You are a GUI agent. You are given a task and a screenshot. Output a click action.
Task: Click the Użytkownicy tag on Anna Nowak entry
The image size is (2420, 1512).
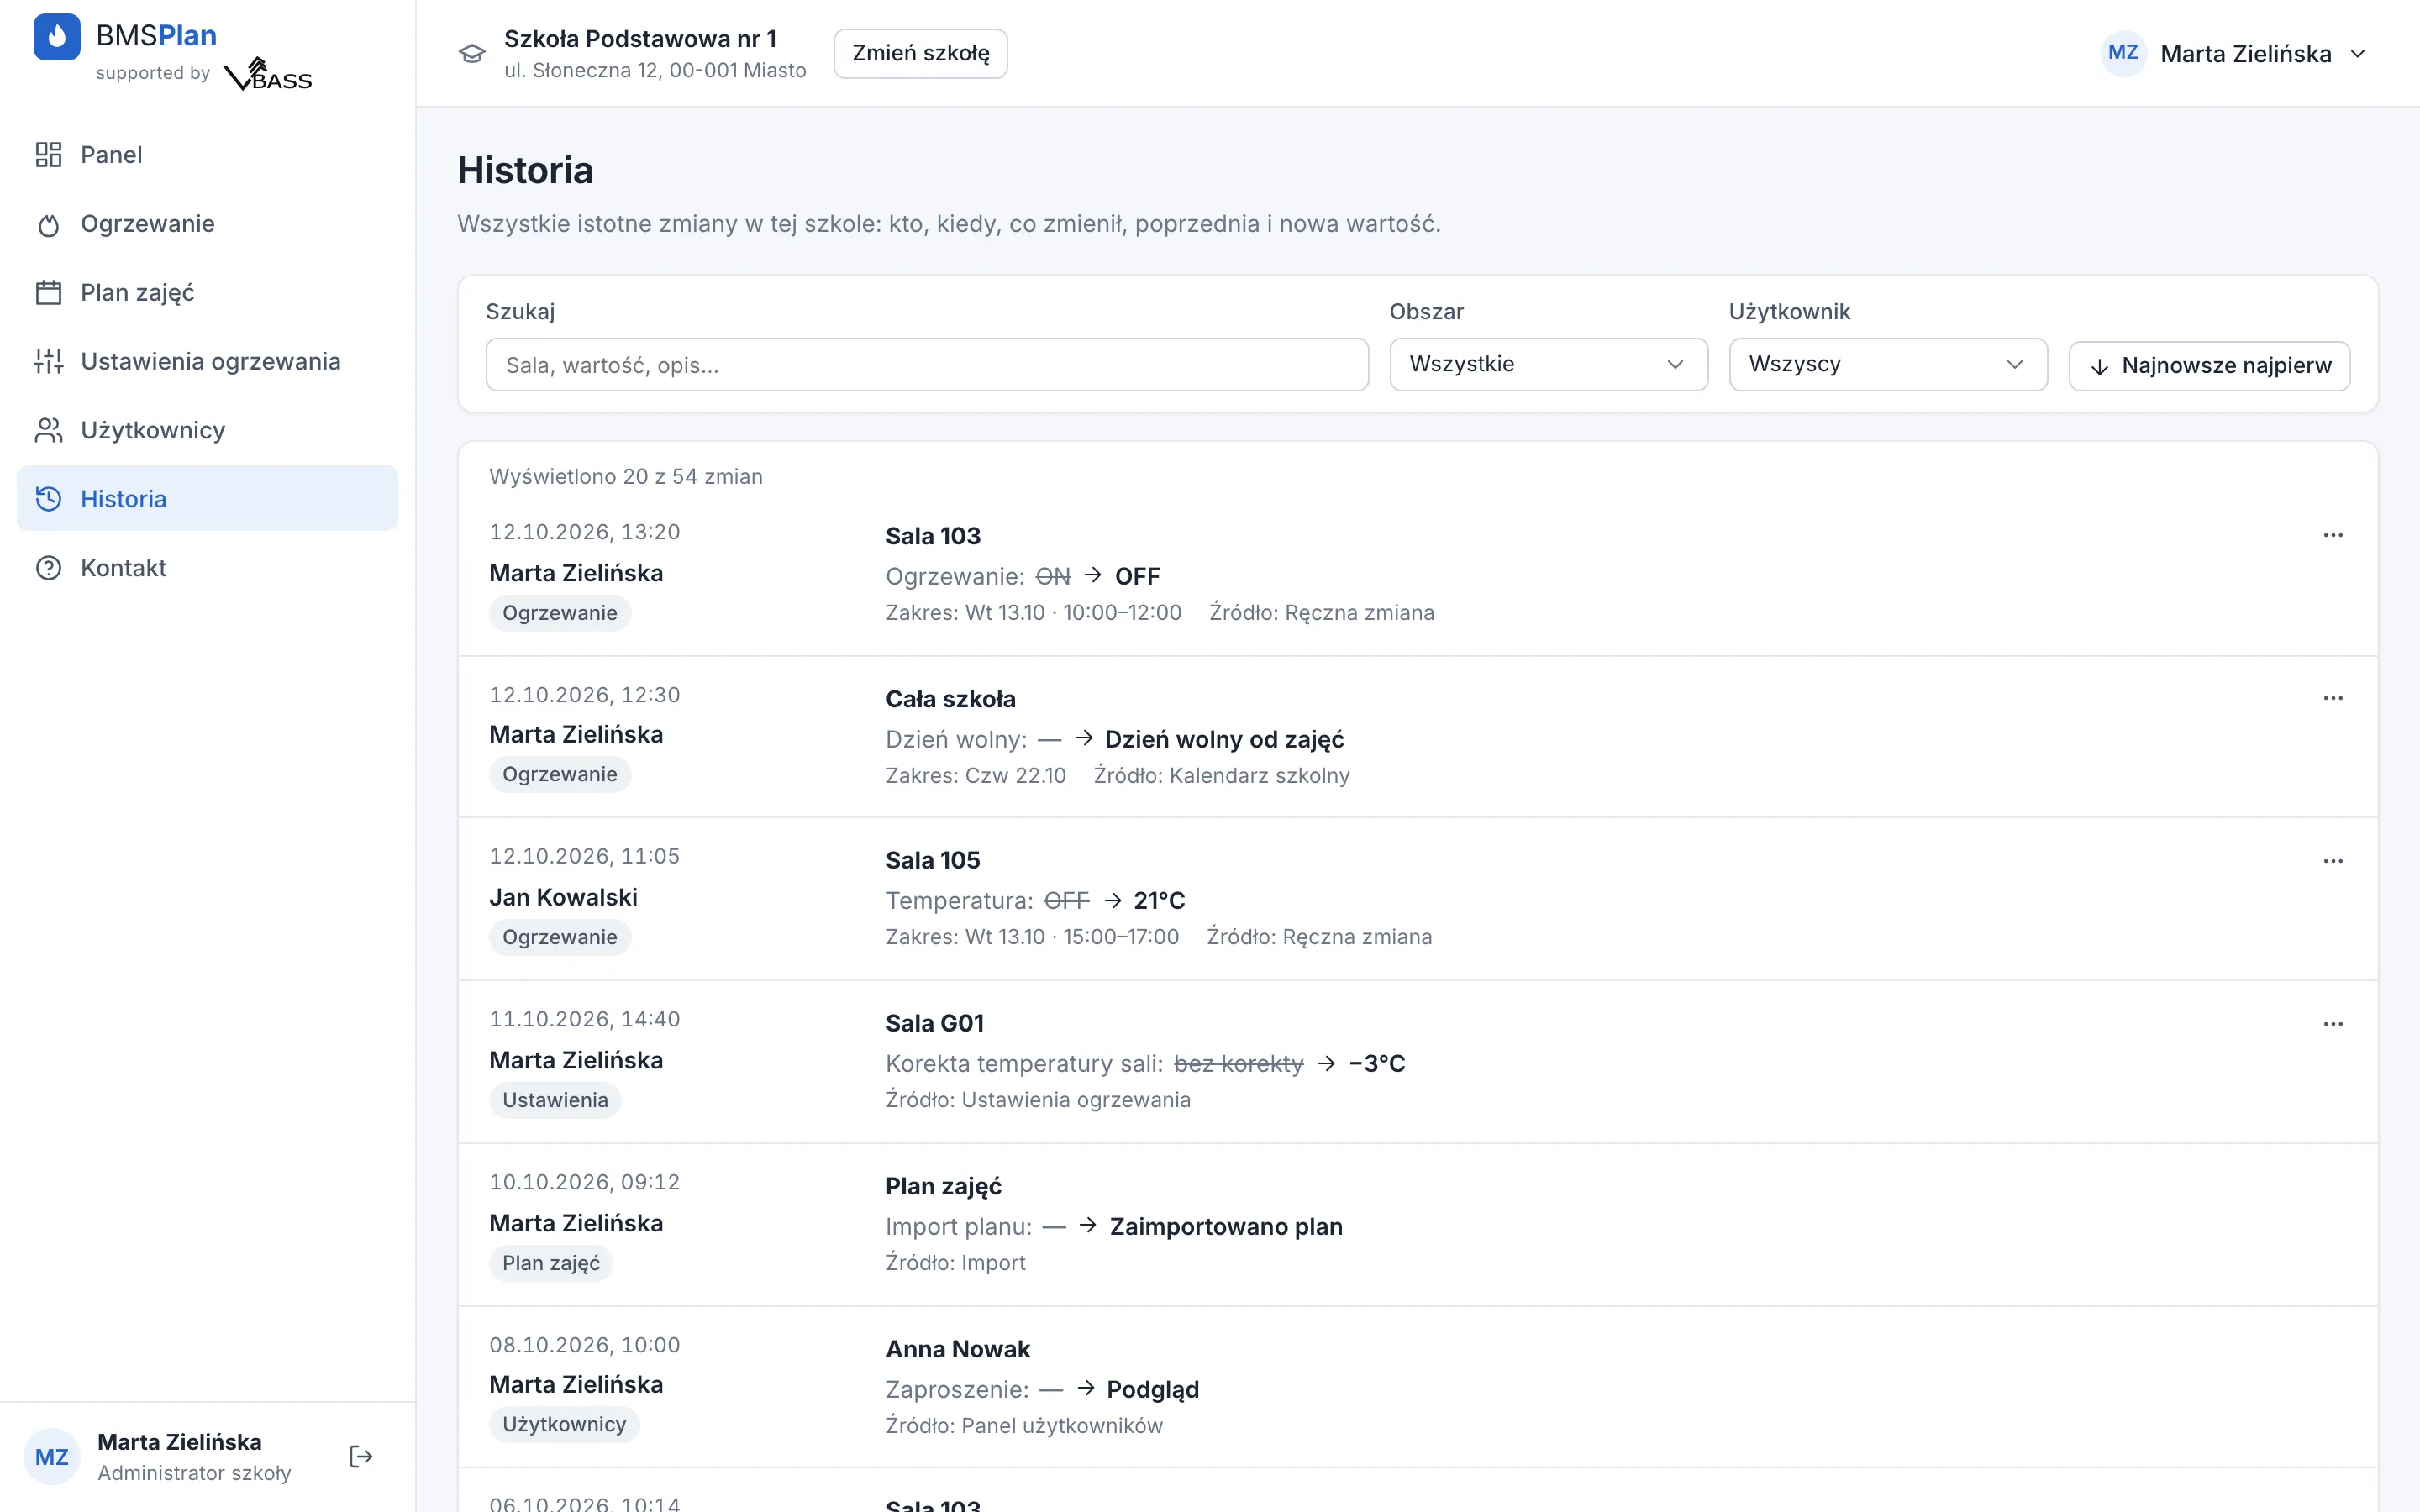coord(564,1424)
